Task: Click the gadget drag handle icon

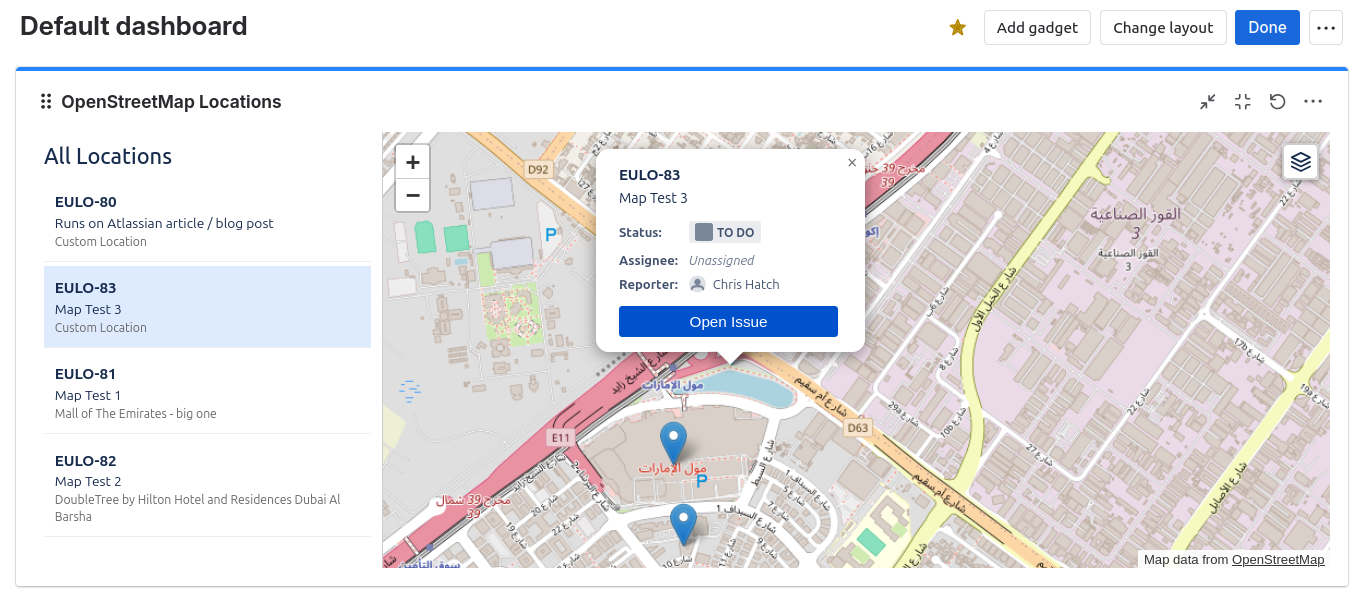Action: click(45, 101)
